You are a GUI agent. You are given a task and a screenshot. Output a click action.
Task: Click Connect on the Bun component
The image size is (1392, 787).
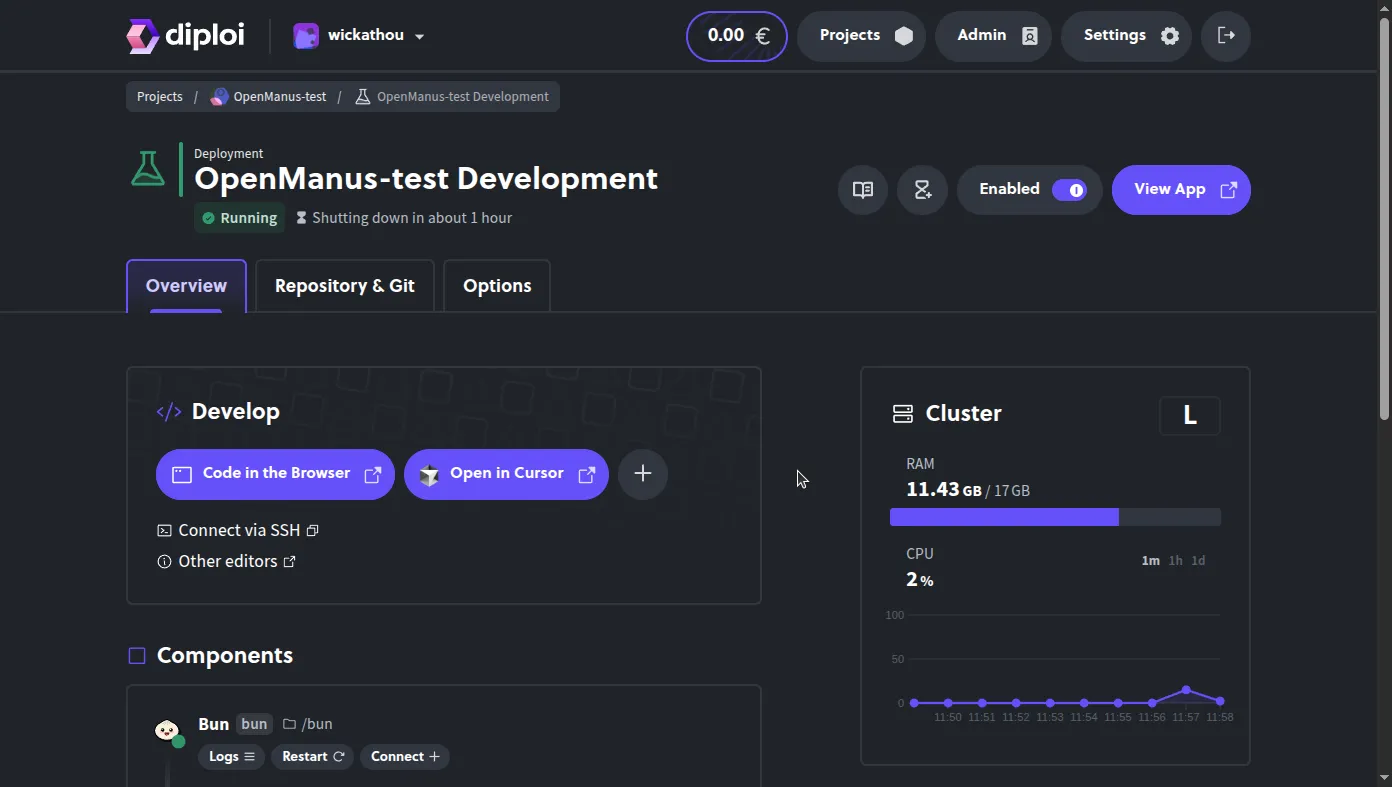404,757
